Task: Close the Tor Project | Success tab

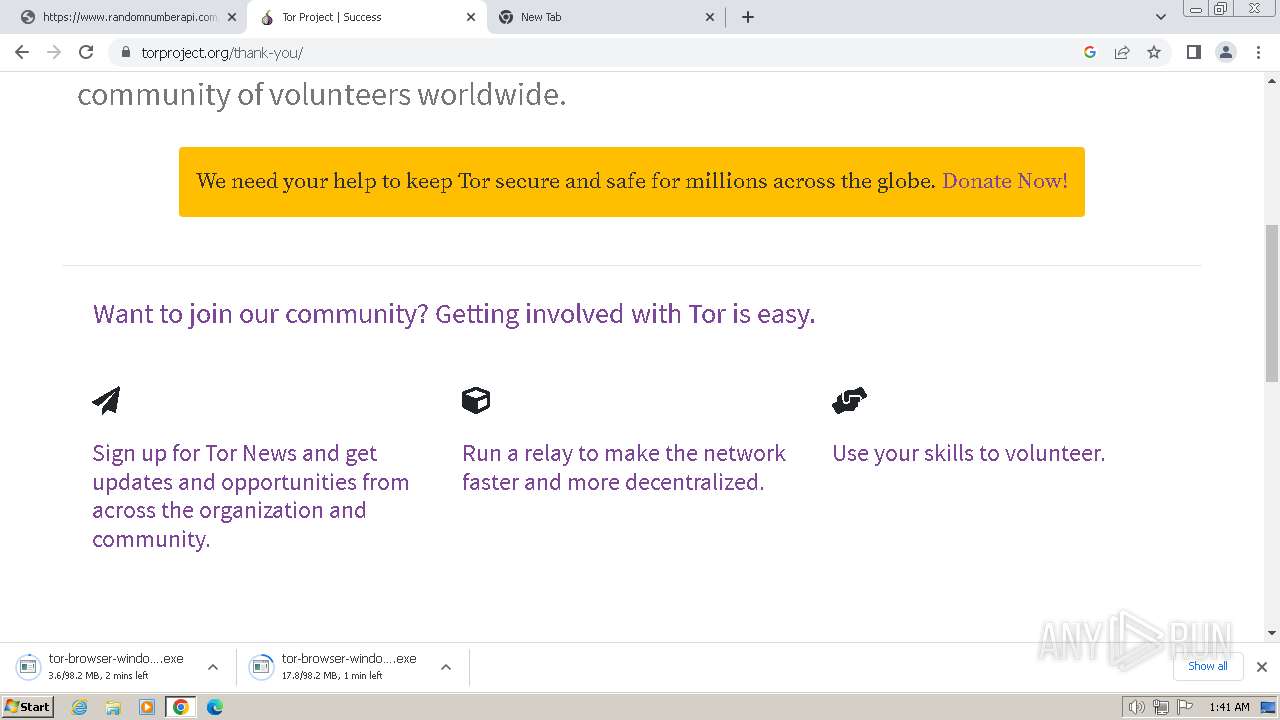Action: click(x=471, y=17)
